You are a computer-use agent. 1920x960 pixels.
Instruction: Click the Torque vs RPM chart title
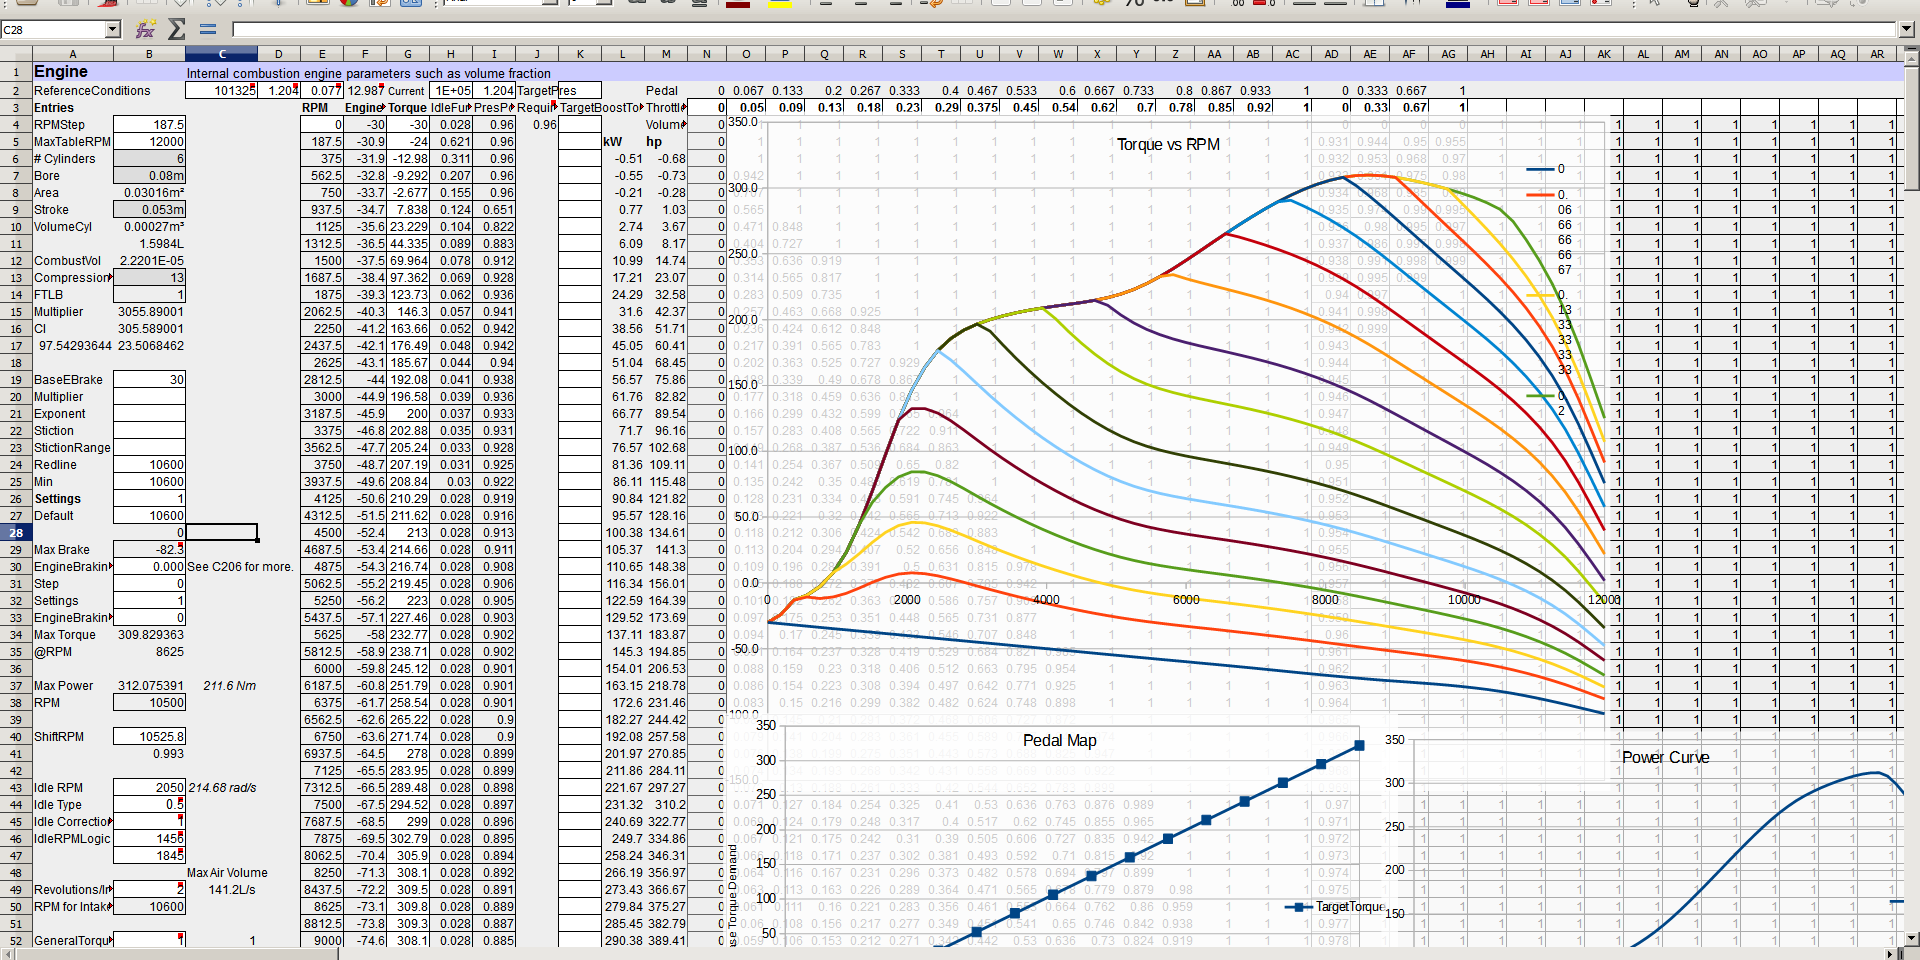coord(1167,145)
